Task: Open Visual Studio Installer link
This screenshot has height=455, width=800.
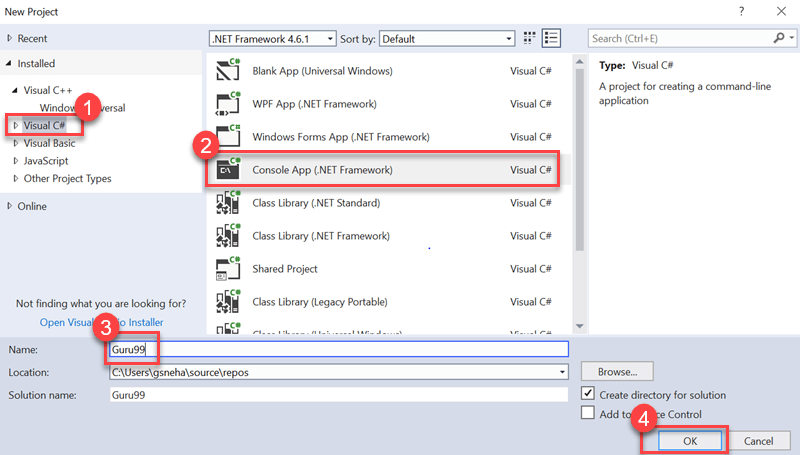Action: click(101, 322)
